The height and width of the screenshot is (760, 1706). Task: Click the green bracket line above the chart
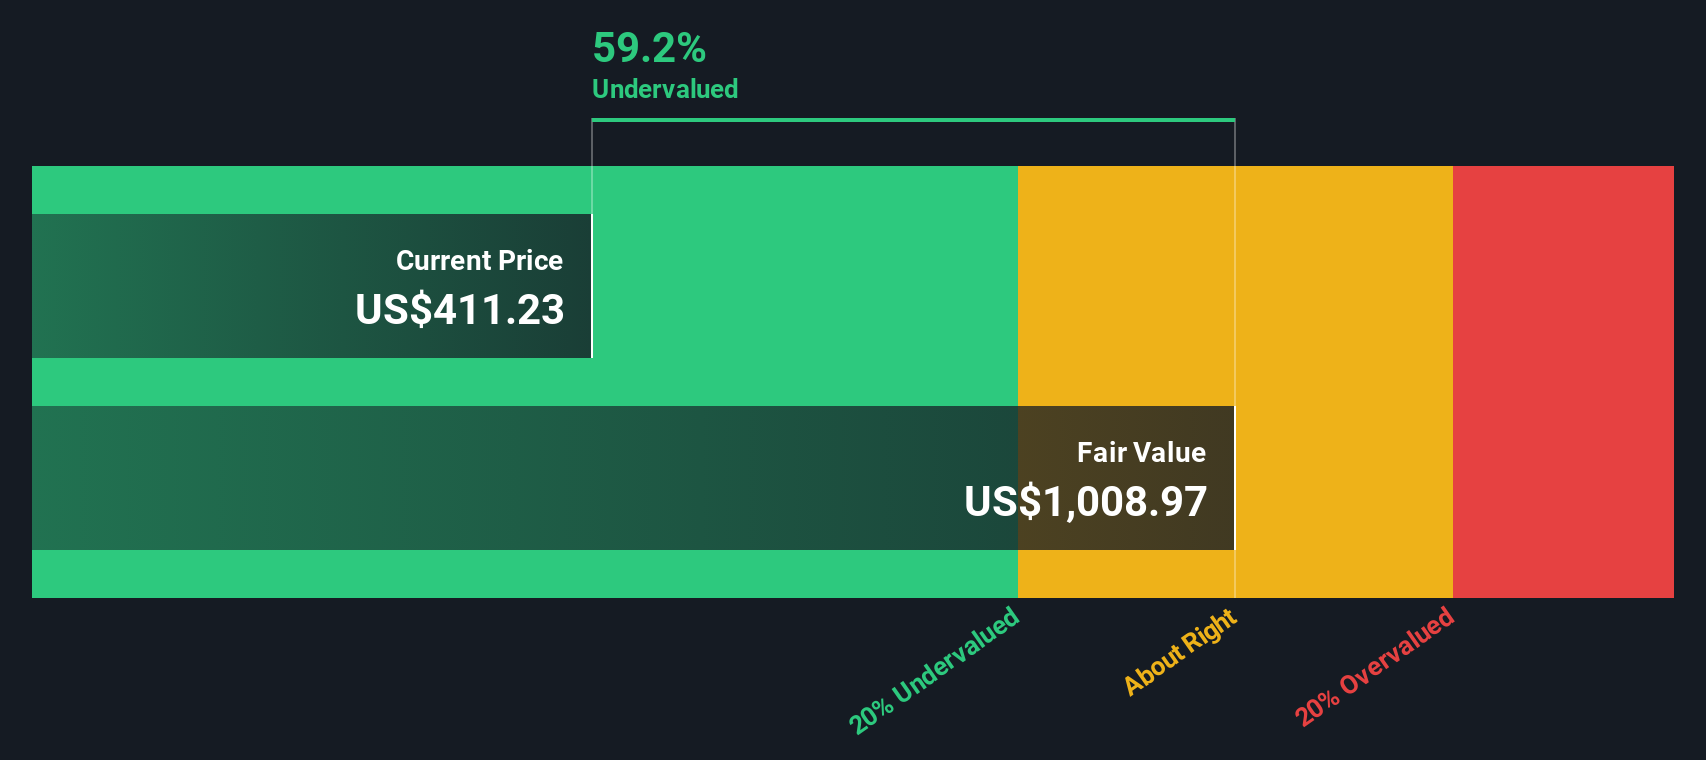pyautogui.click(x=912, y=120)
